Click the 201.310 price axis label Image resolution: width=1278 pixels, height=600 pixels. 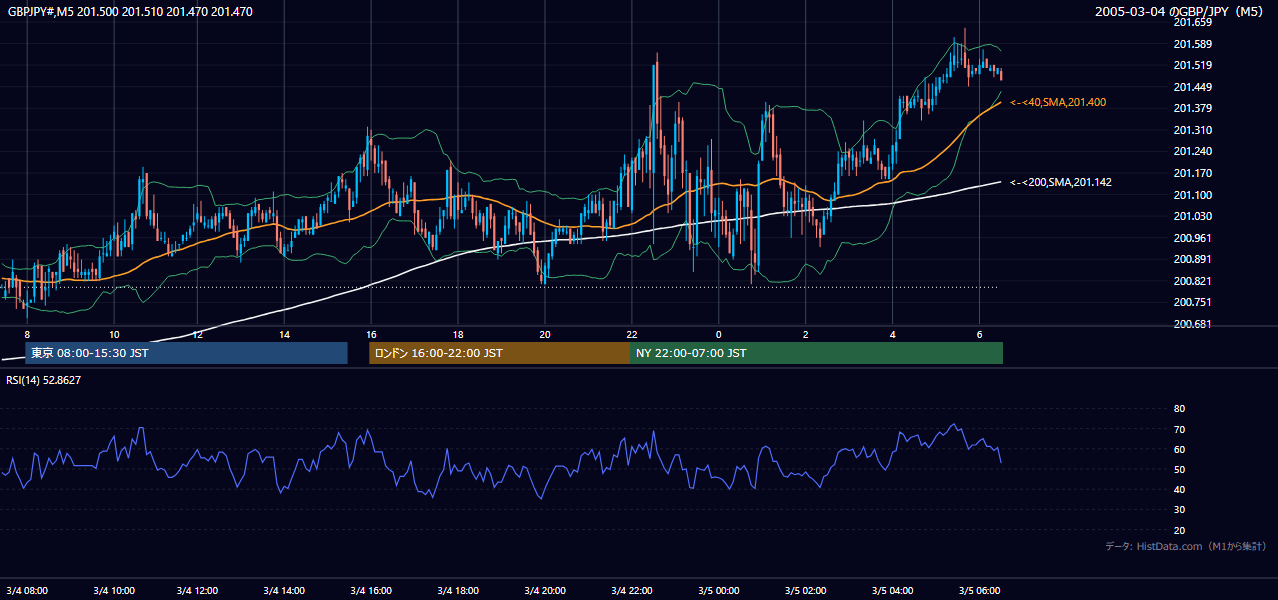point(1193,130)
